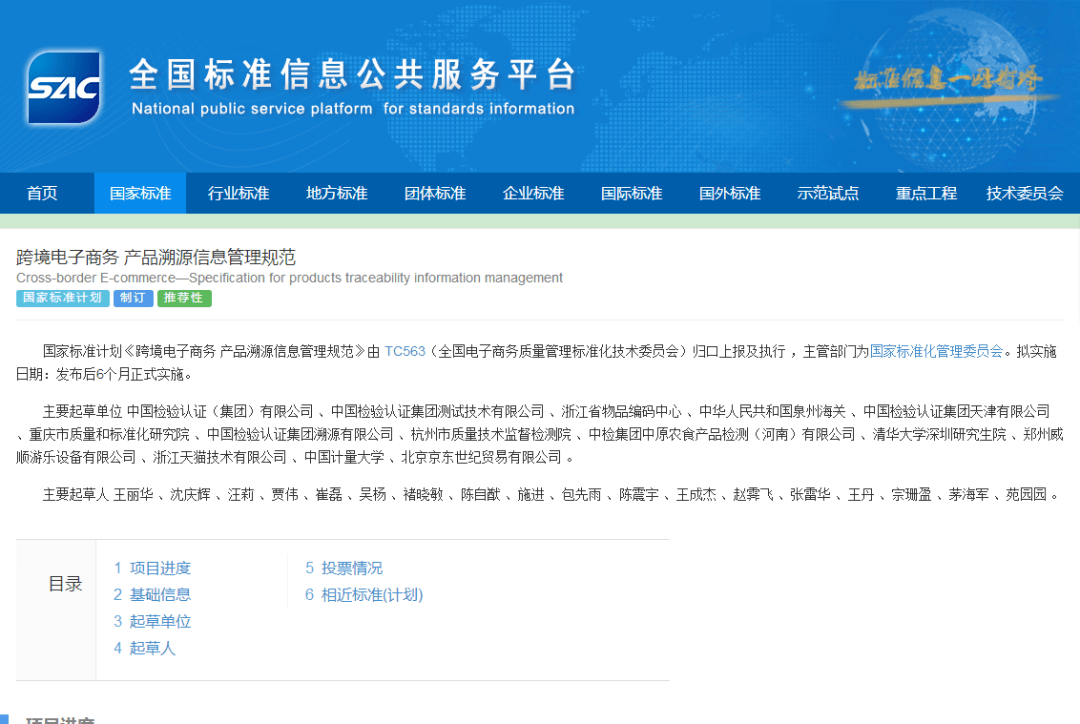Click drafter name 苑园园
Screen dimensions: 1080x724
coord(1026,495)
